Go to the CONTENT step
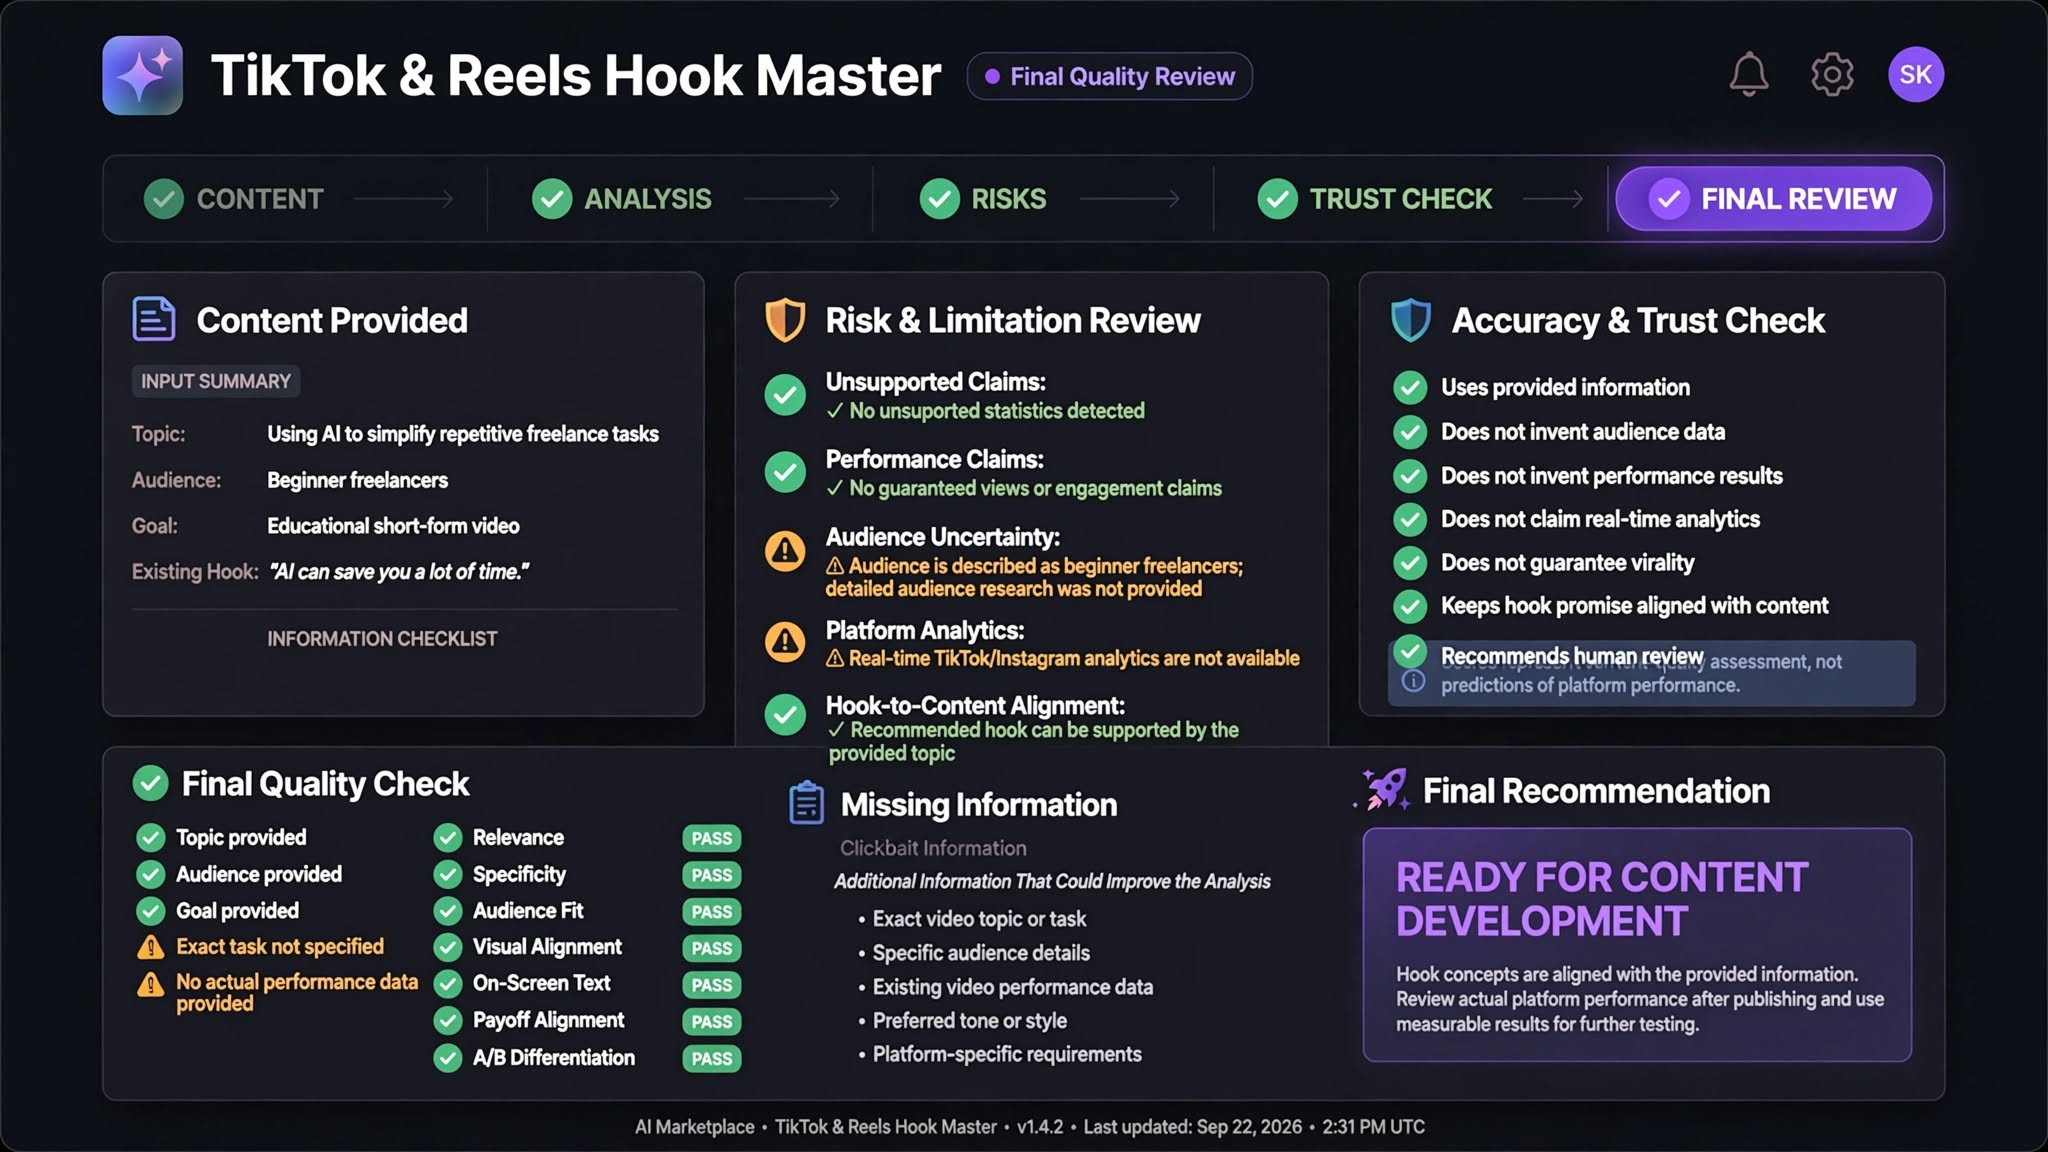Image resolution: width=2048 pixels, height=1152 pixels. point(234,199)
